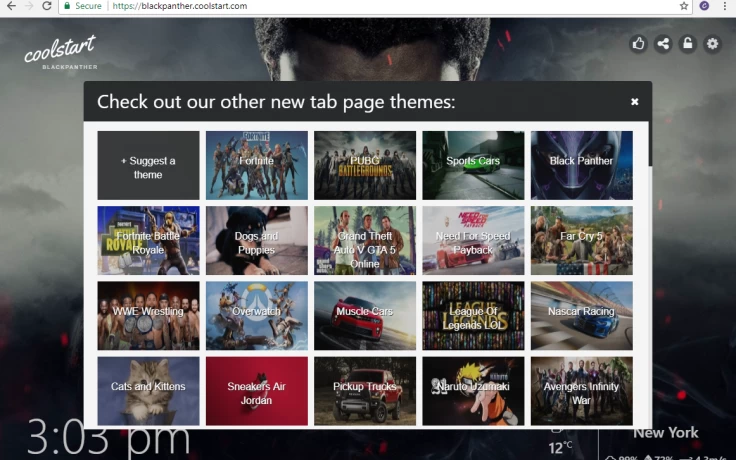The height and width of the screenshot is (460, 736).
Task: Pick the Need For Speed Payback theme
Action: pyautogui.click(x=473, y=240)
